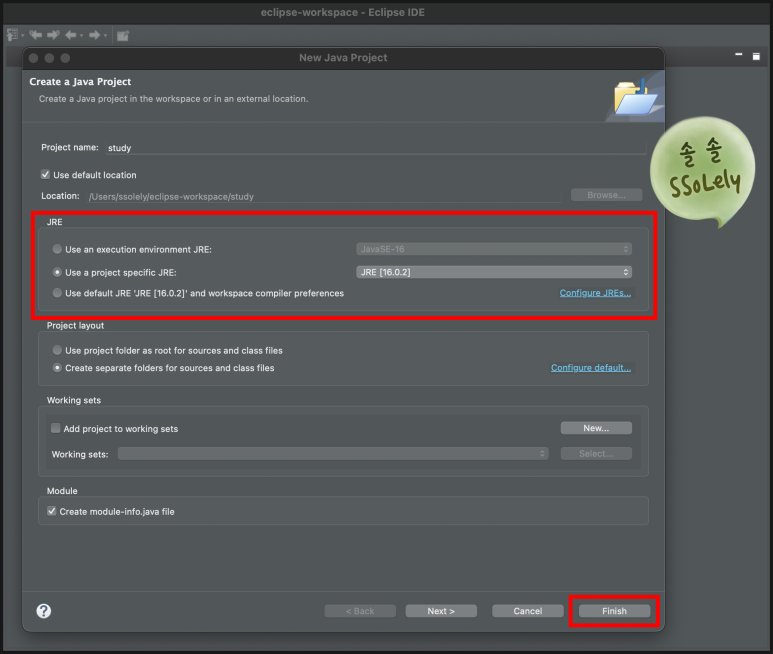
Task: Click the 'Module' group label
Action: (x=62, y=491)
